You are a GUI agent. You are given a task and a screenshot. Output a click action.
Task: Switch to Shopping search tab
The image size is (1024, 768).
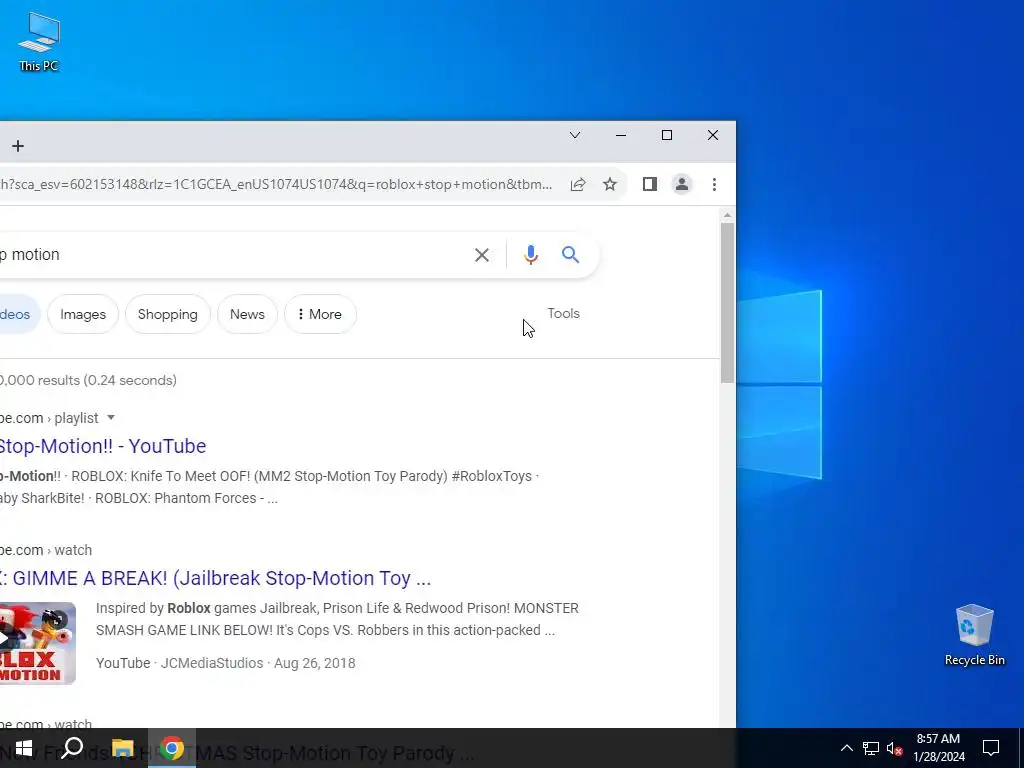168,314
